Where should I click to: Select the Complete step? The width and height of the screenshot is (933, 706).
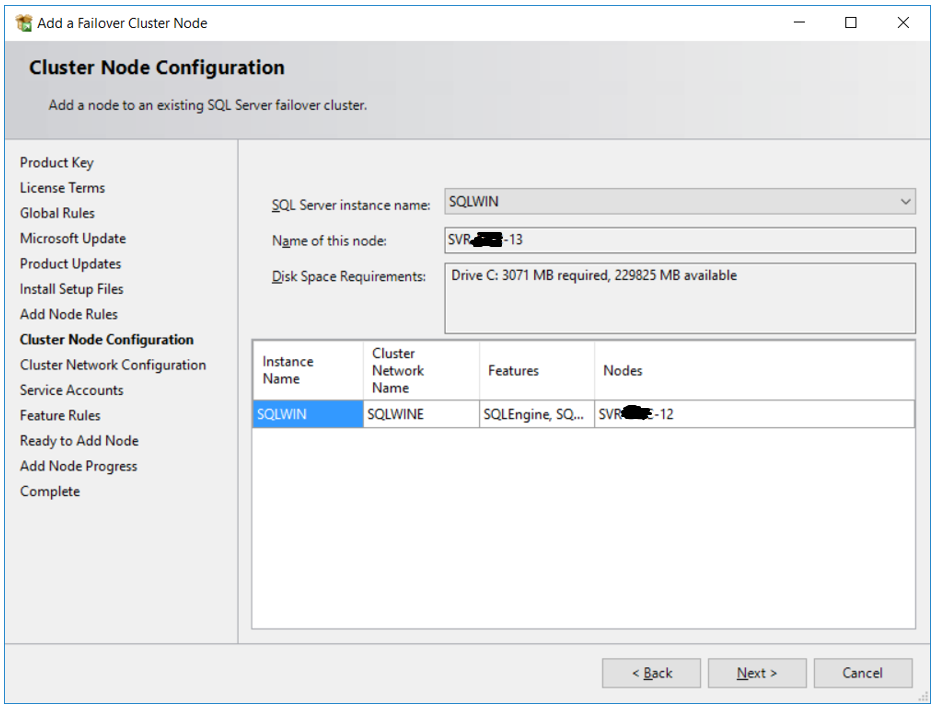[x=50, y=491]
